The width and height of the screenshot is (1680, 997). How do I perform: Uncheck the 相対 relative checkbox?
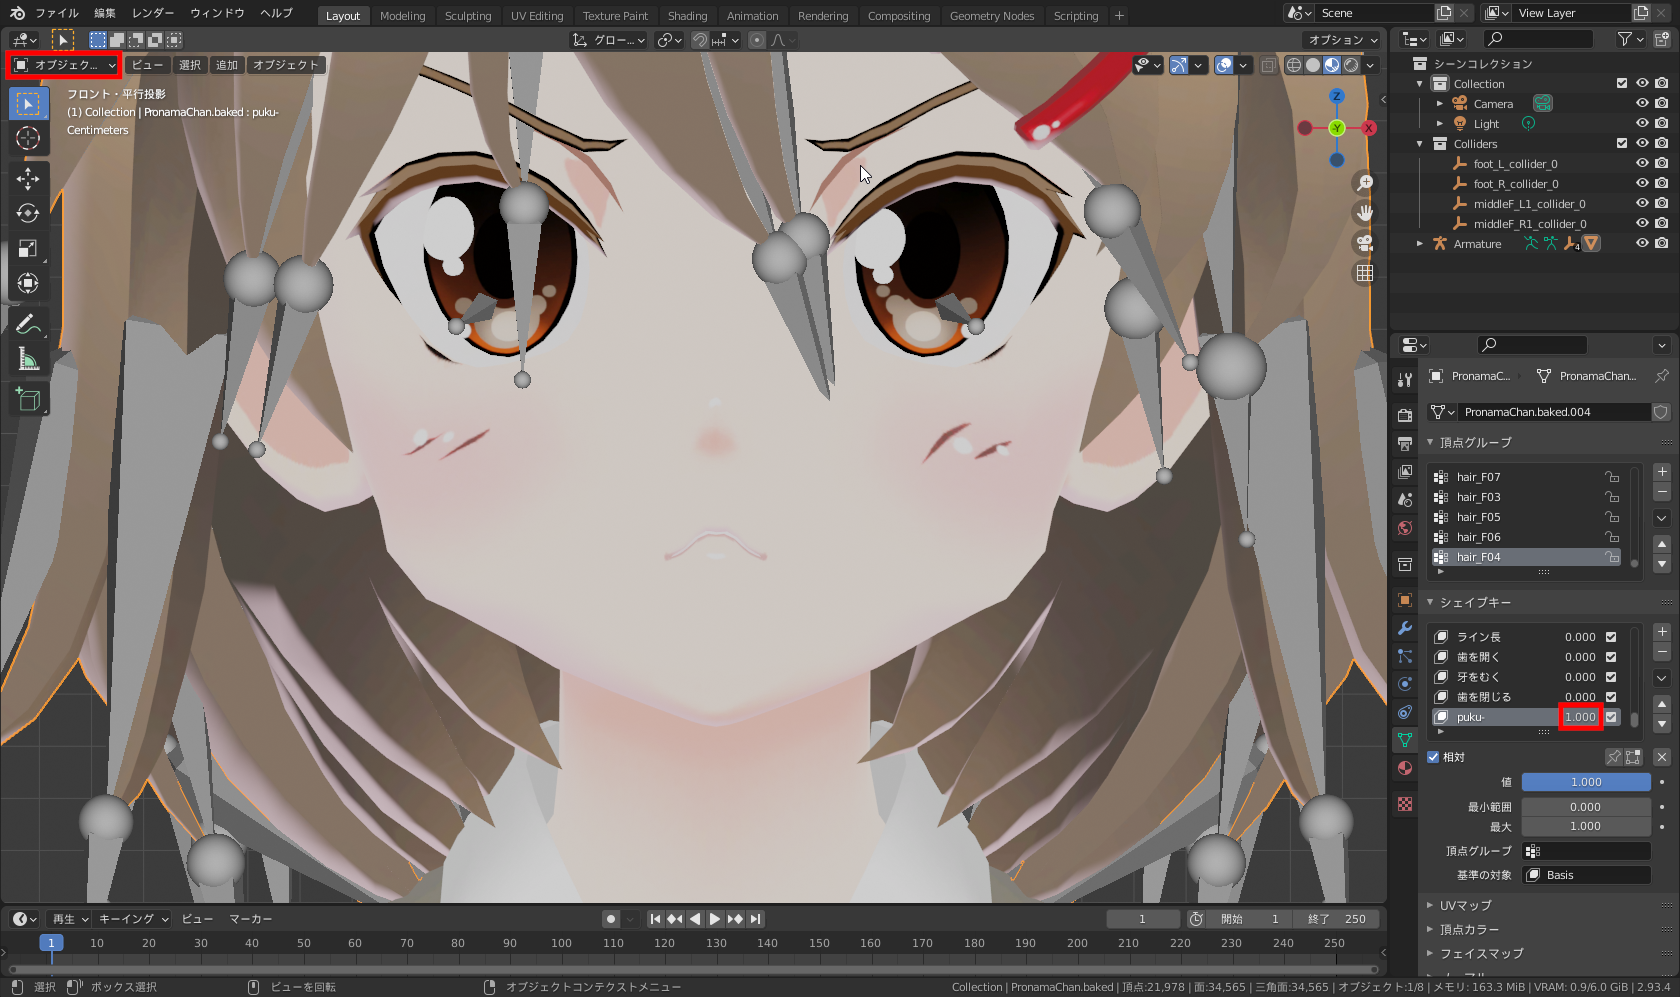(1433, 757)
